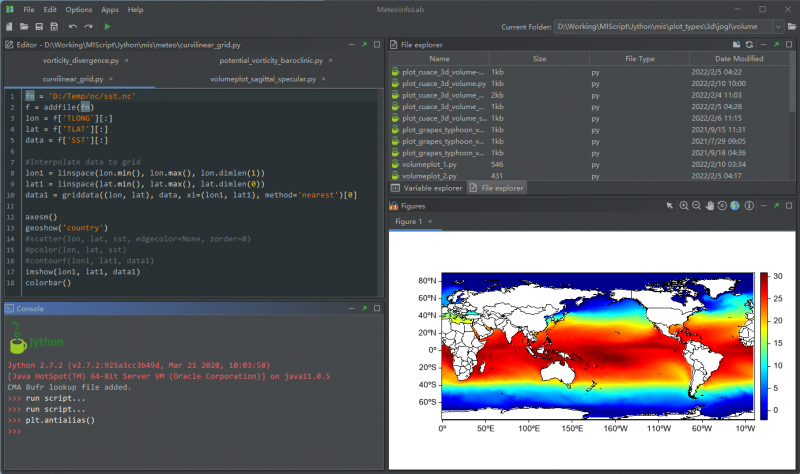Close the curvilinear_grid.py editor tab
800x474 pixels.
pyautogui.click(x=111, y=78)
